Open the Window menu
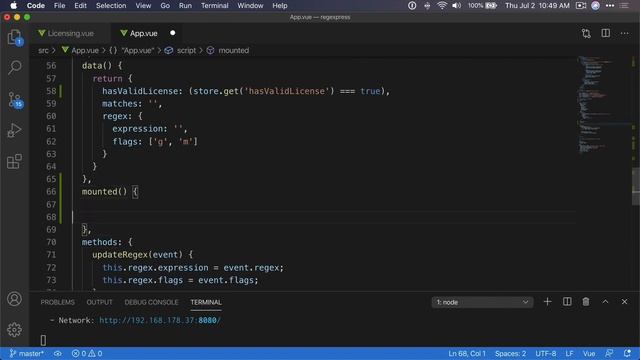 (x=250, y=6)
